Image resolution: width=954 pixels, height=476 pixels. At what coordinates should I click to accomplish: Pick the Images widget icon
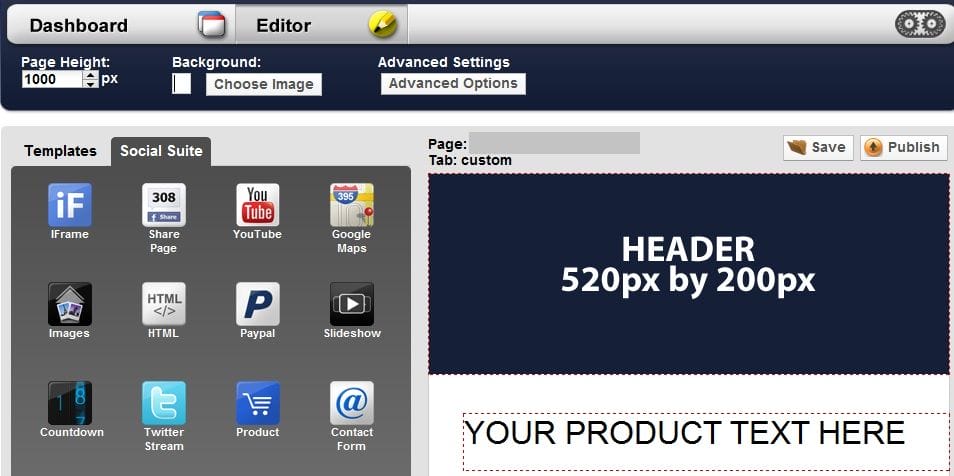click(69, 304)
